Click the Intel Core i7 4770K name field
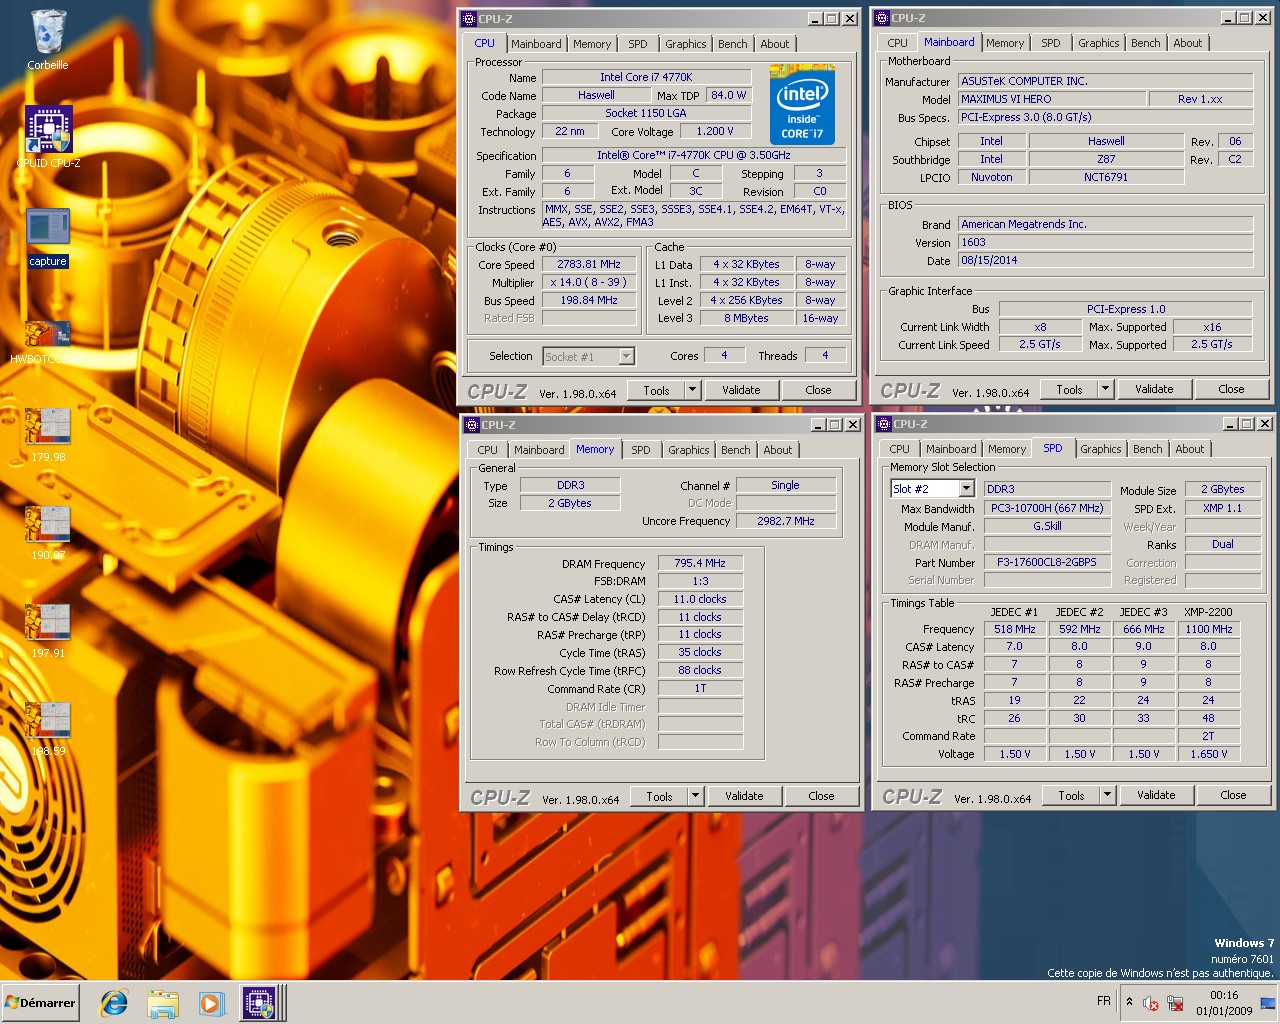Viewport: 1280px width, 1024px height. [646, 77]
